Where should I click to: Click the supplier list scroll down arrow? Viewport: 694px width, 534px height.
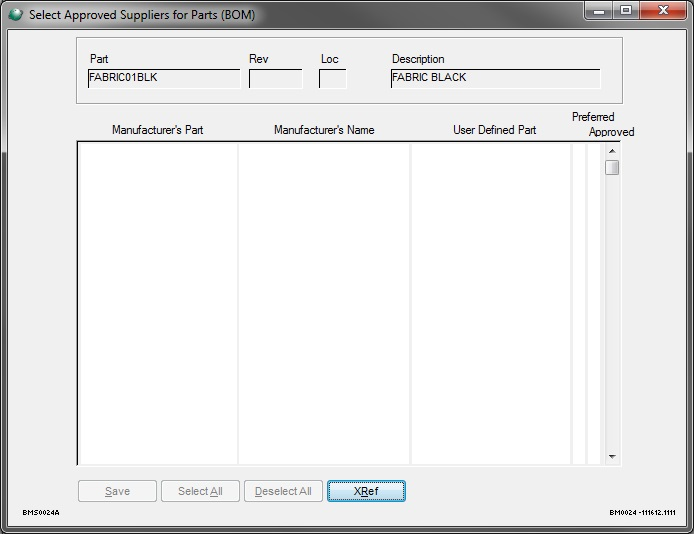tap(612, 457)
